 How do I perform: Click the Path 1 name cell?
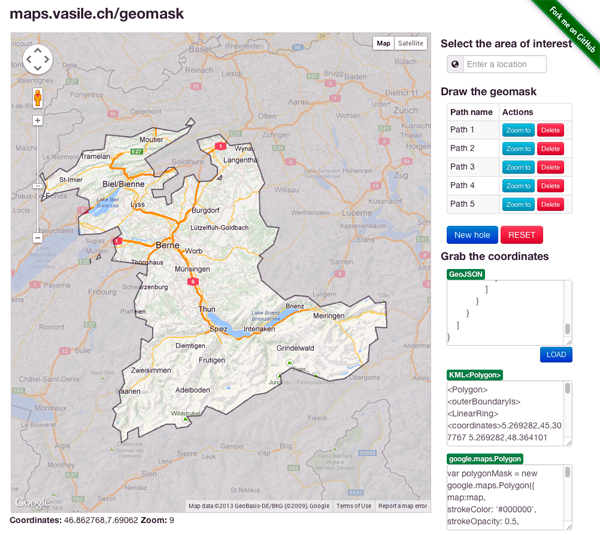[x=473, y=130]
